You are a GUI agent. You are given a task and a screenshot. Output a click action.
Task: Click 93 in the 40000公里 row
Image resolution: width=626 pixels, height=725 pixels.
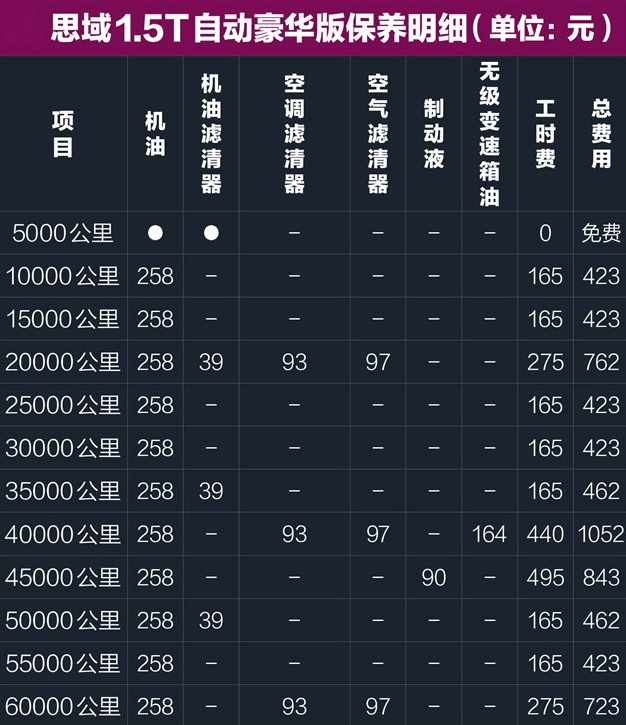[295, 535]
